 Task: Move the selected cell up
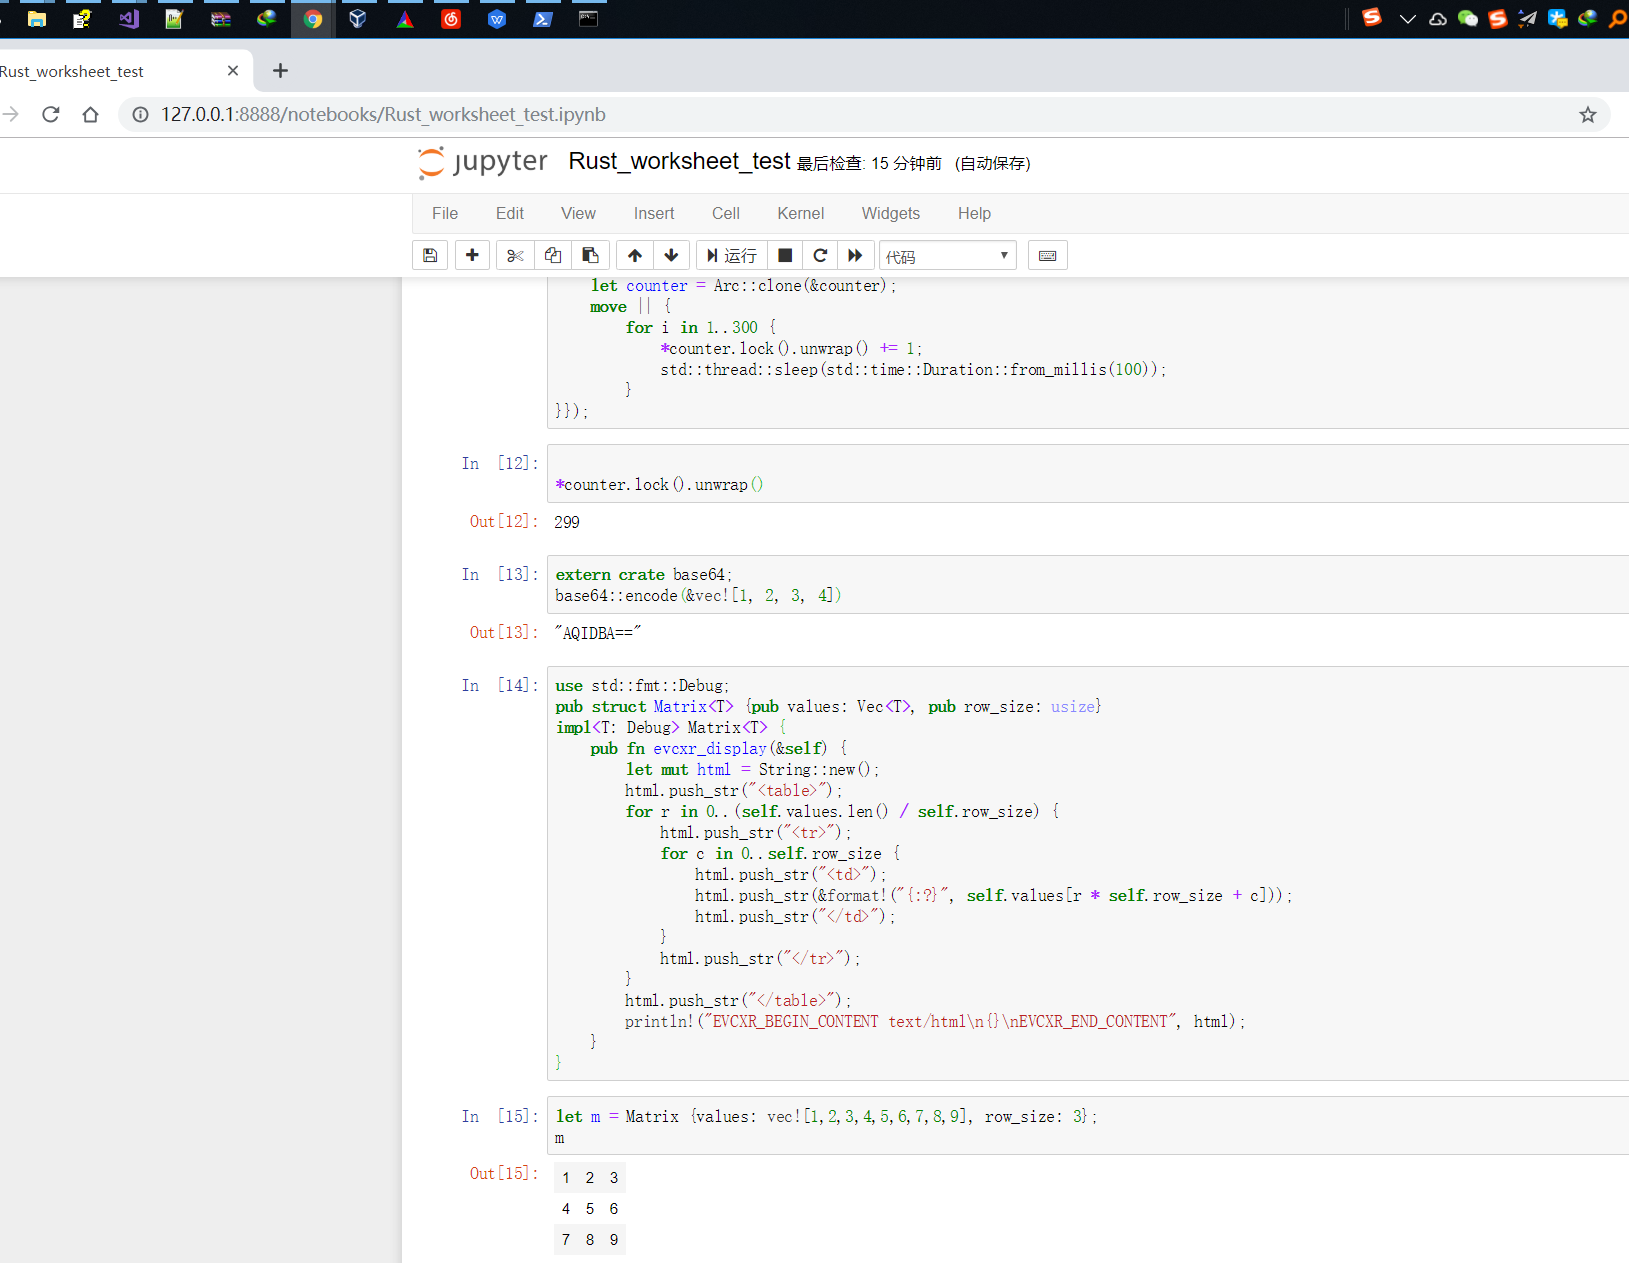pyautogui.click(x=634, y=255)
